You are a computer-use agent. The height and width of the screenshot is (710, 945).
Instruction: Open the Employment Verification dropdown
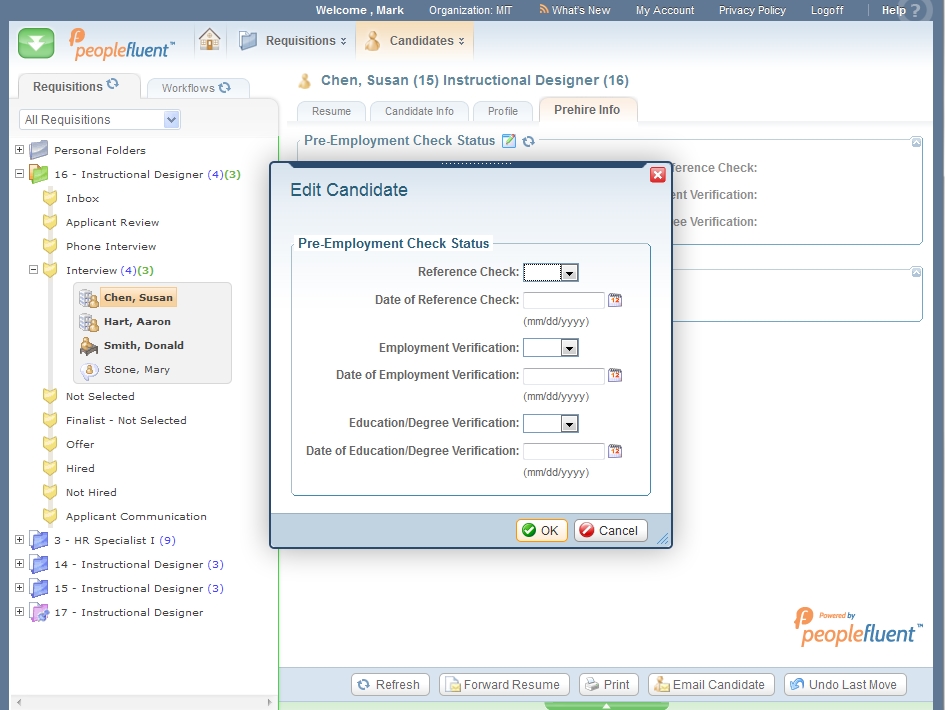click(568, 348)
